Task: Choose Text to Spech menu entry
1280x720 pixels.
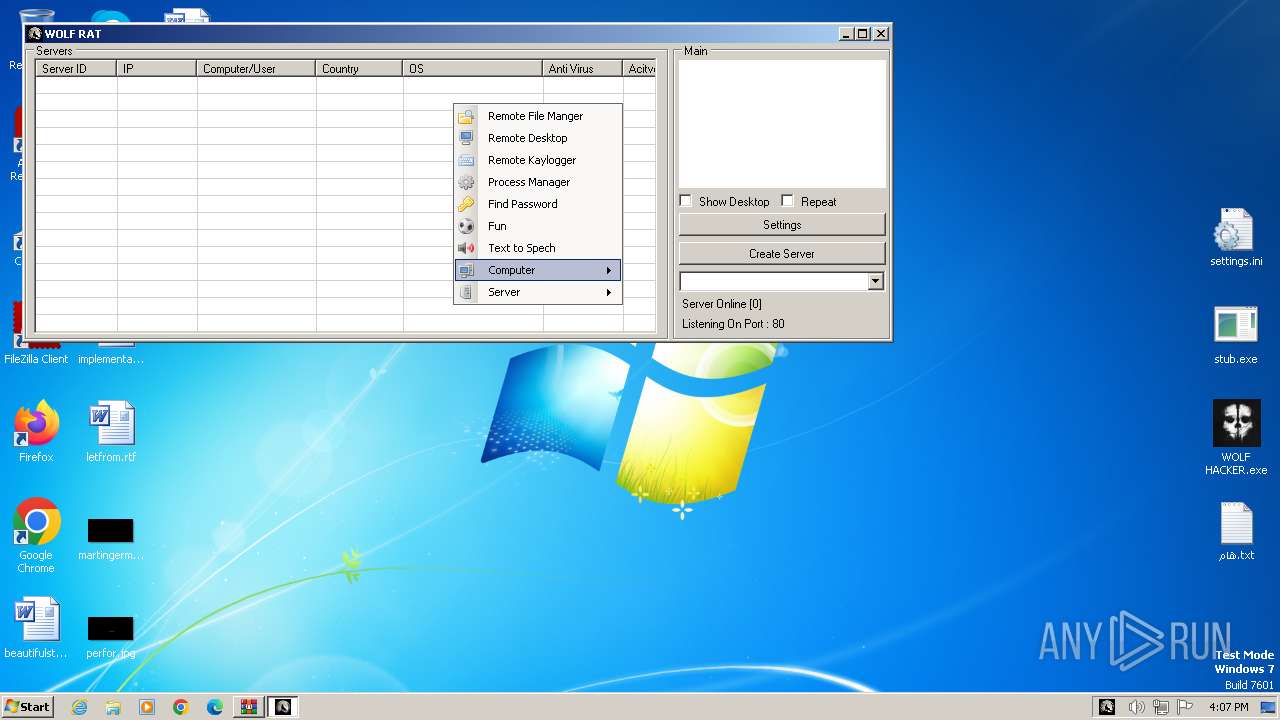Action: coord(538,248)
